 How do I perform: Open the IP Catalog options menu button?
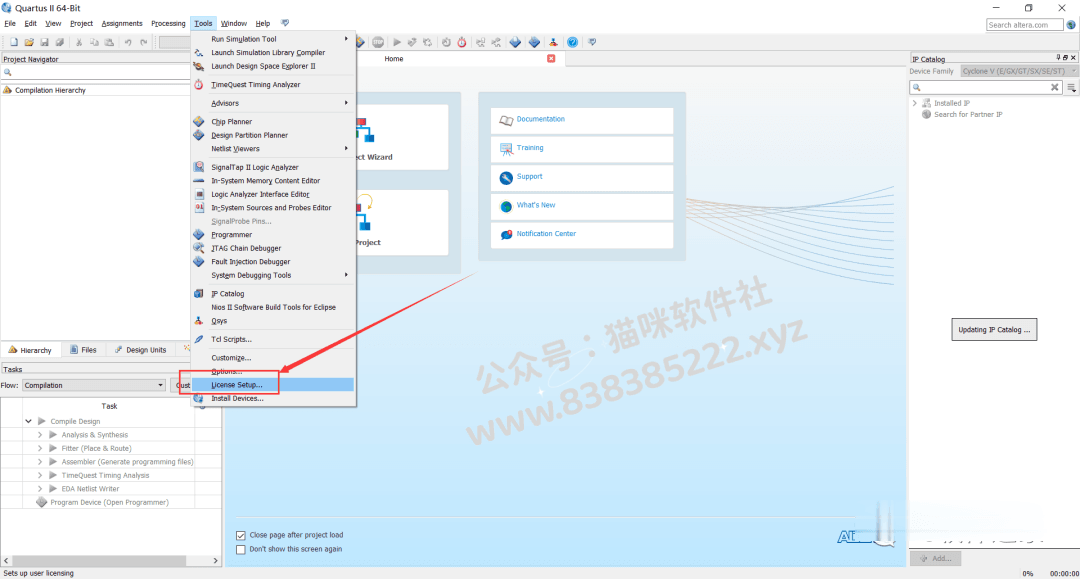pyautogui.click(x=1072, y=87)
